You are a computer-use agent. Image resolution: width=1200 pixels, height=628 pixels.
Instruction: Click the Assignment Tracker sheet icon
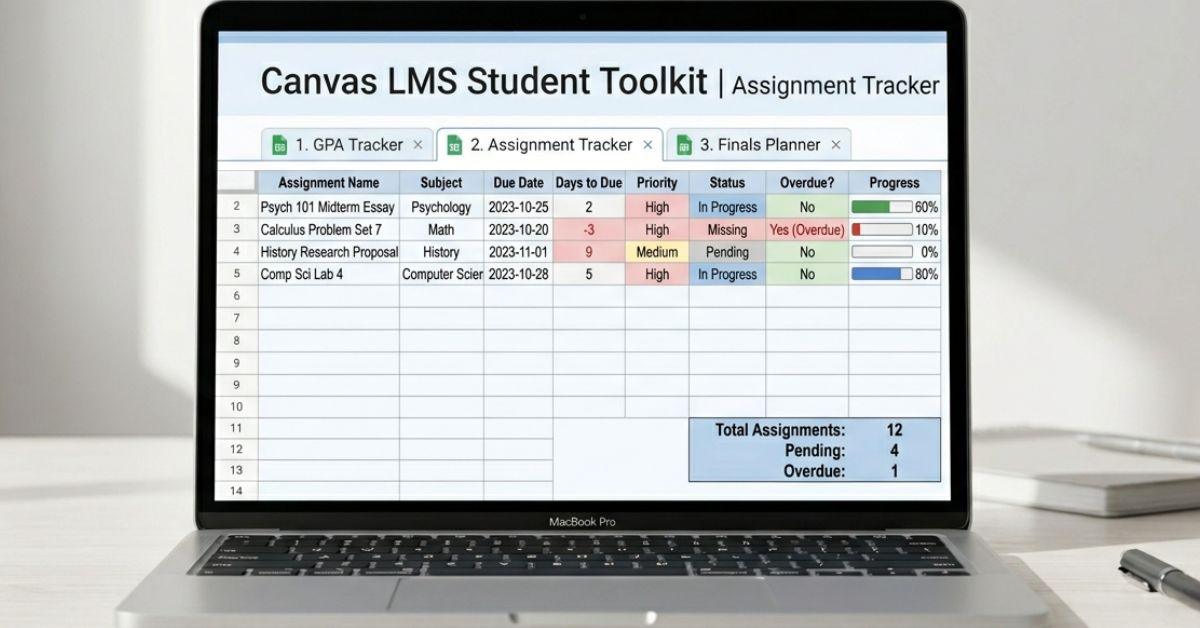[x=454, y=146]
